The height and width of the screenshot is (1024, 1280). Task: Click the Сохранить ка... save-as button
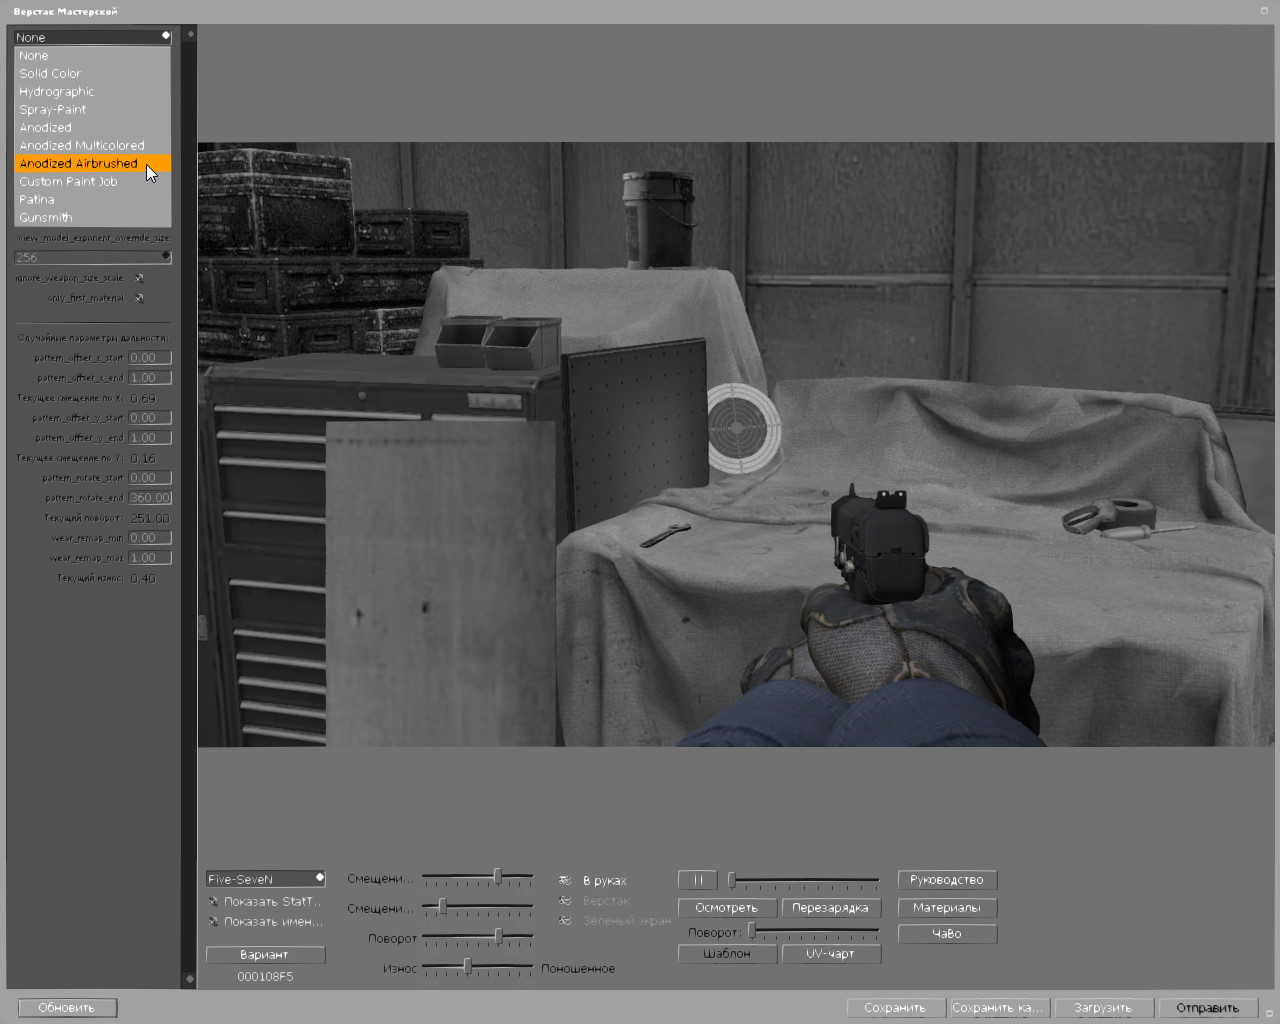point(998,1008)
